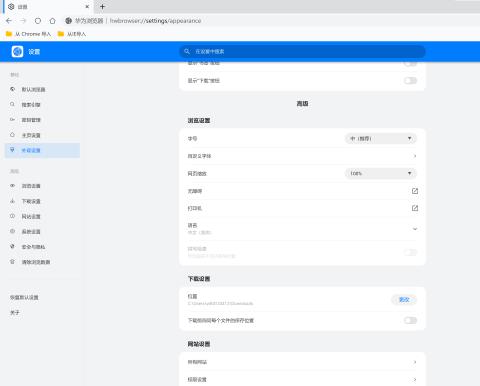Toggle the show 'Download' button switch
This screenshot has width=480, height=386.
410,80
